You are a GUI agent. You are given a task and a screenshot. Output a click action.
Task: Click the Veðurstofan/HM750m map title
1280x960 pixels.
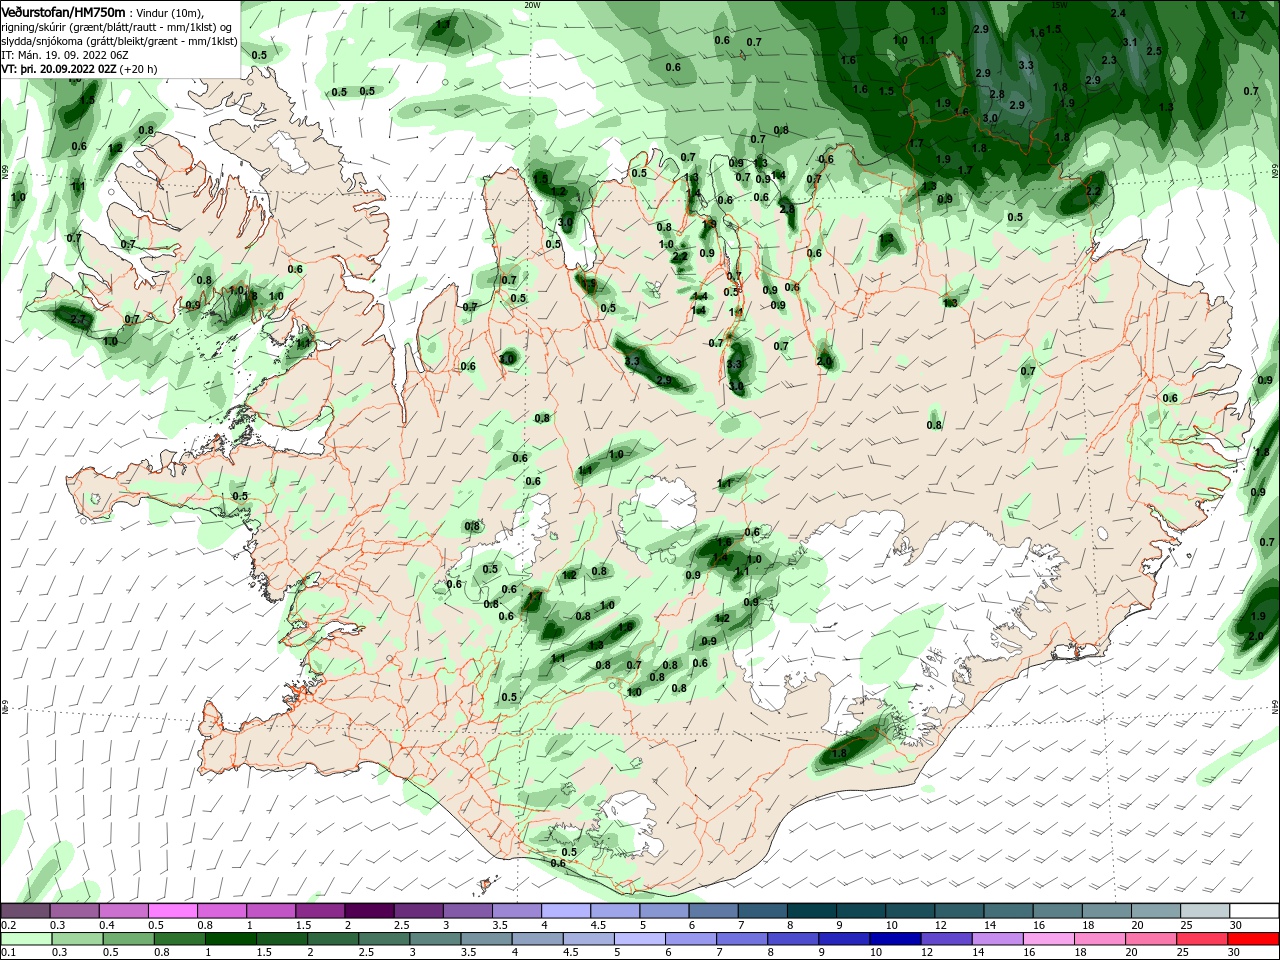tap(64, 11)
